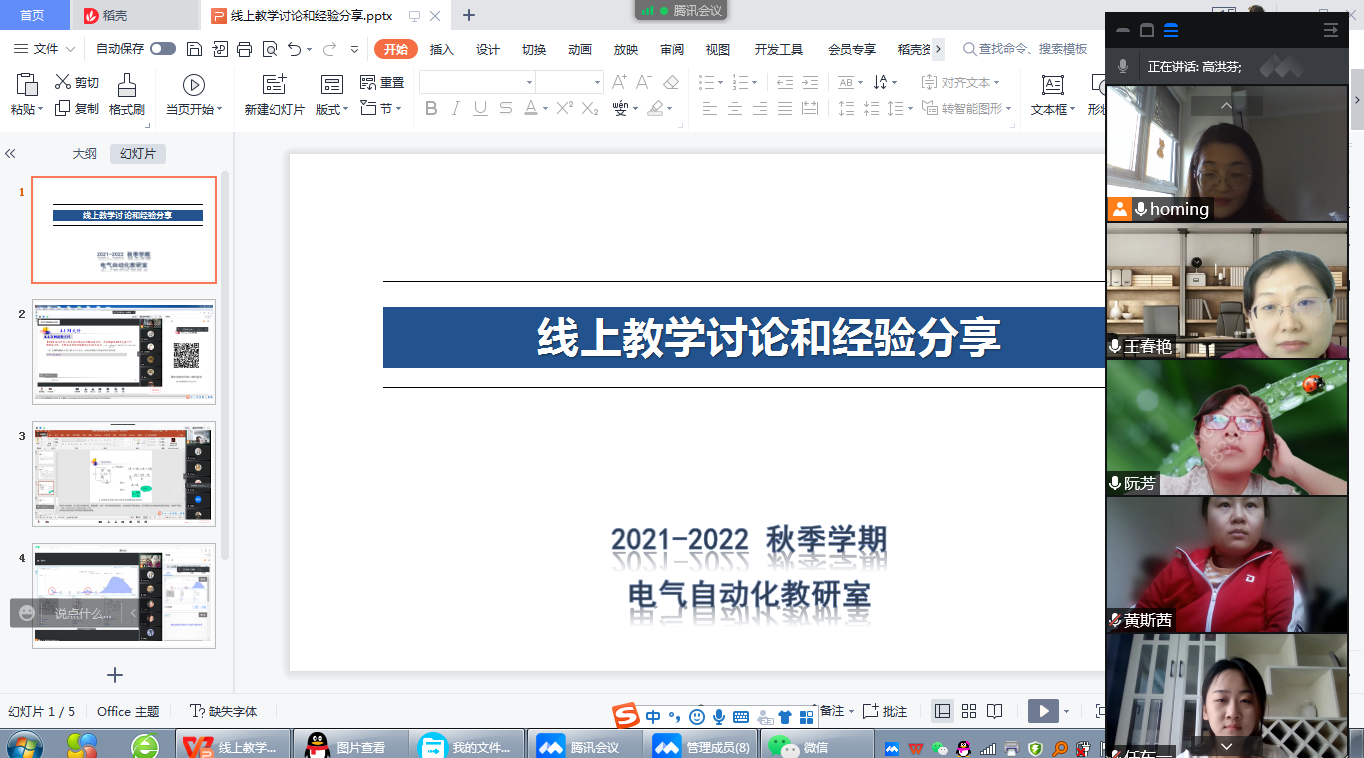Collapse the slide panel double-arrow
This screenshot has height=758, width=1364.
10,154
